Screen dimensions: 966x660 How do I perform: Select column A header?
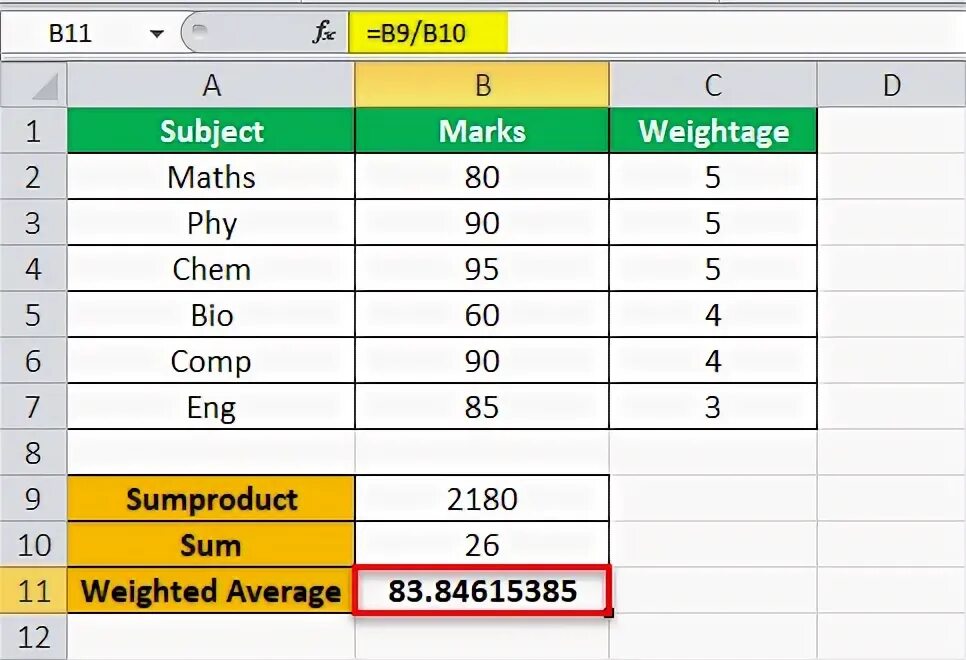click(211, 84)
